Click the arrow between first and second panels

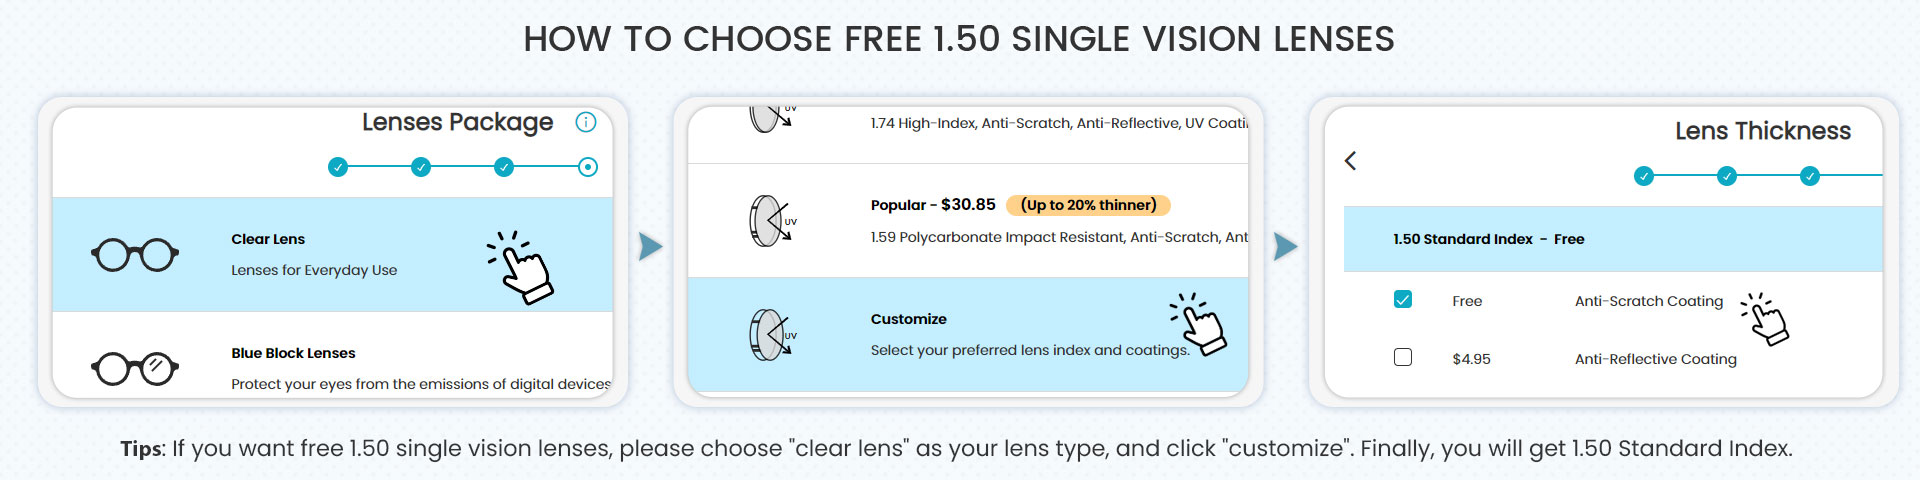[x=650, y=246]
